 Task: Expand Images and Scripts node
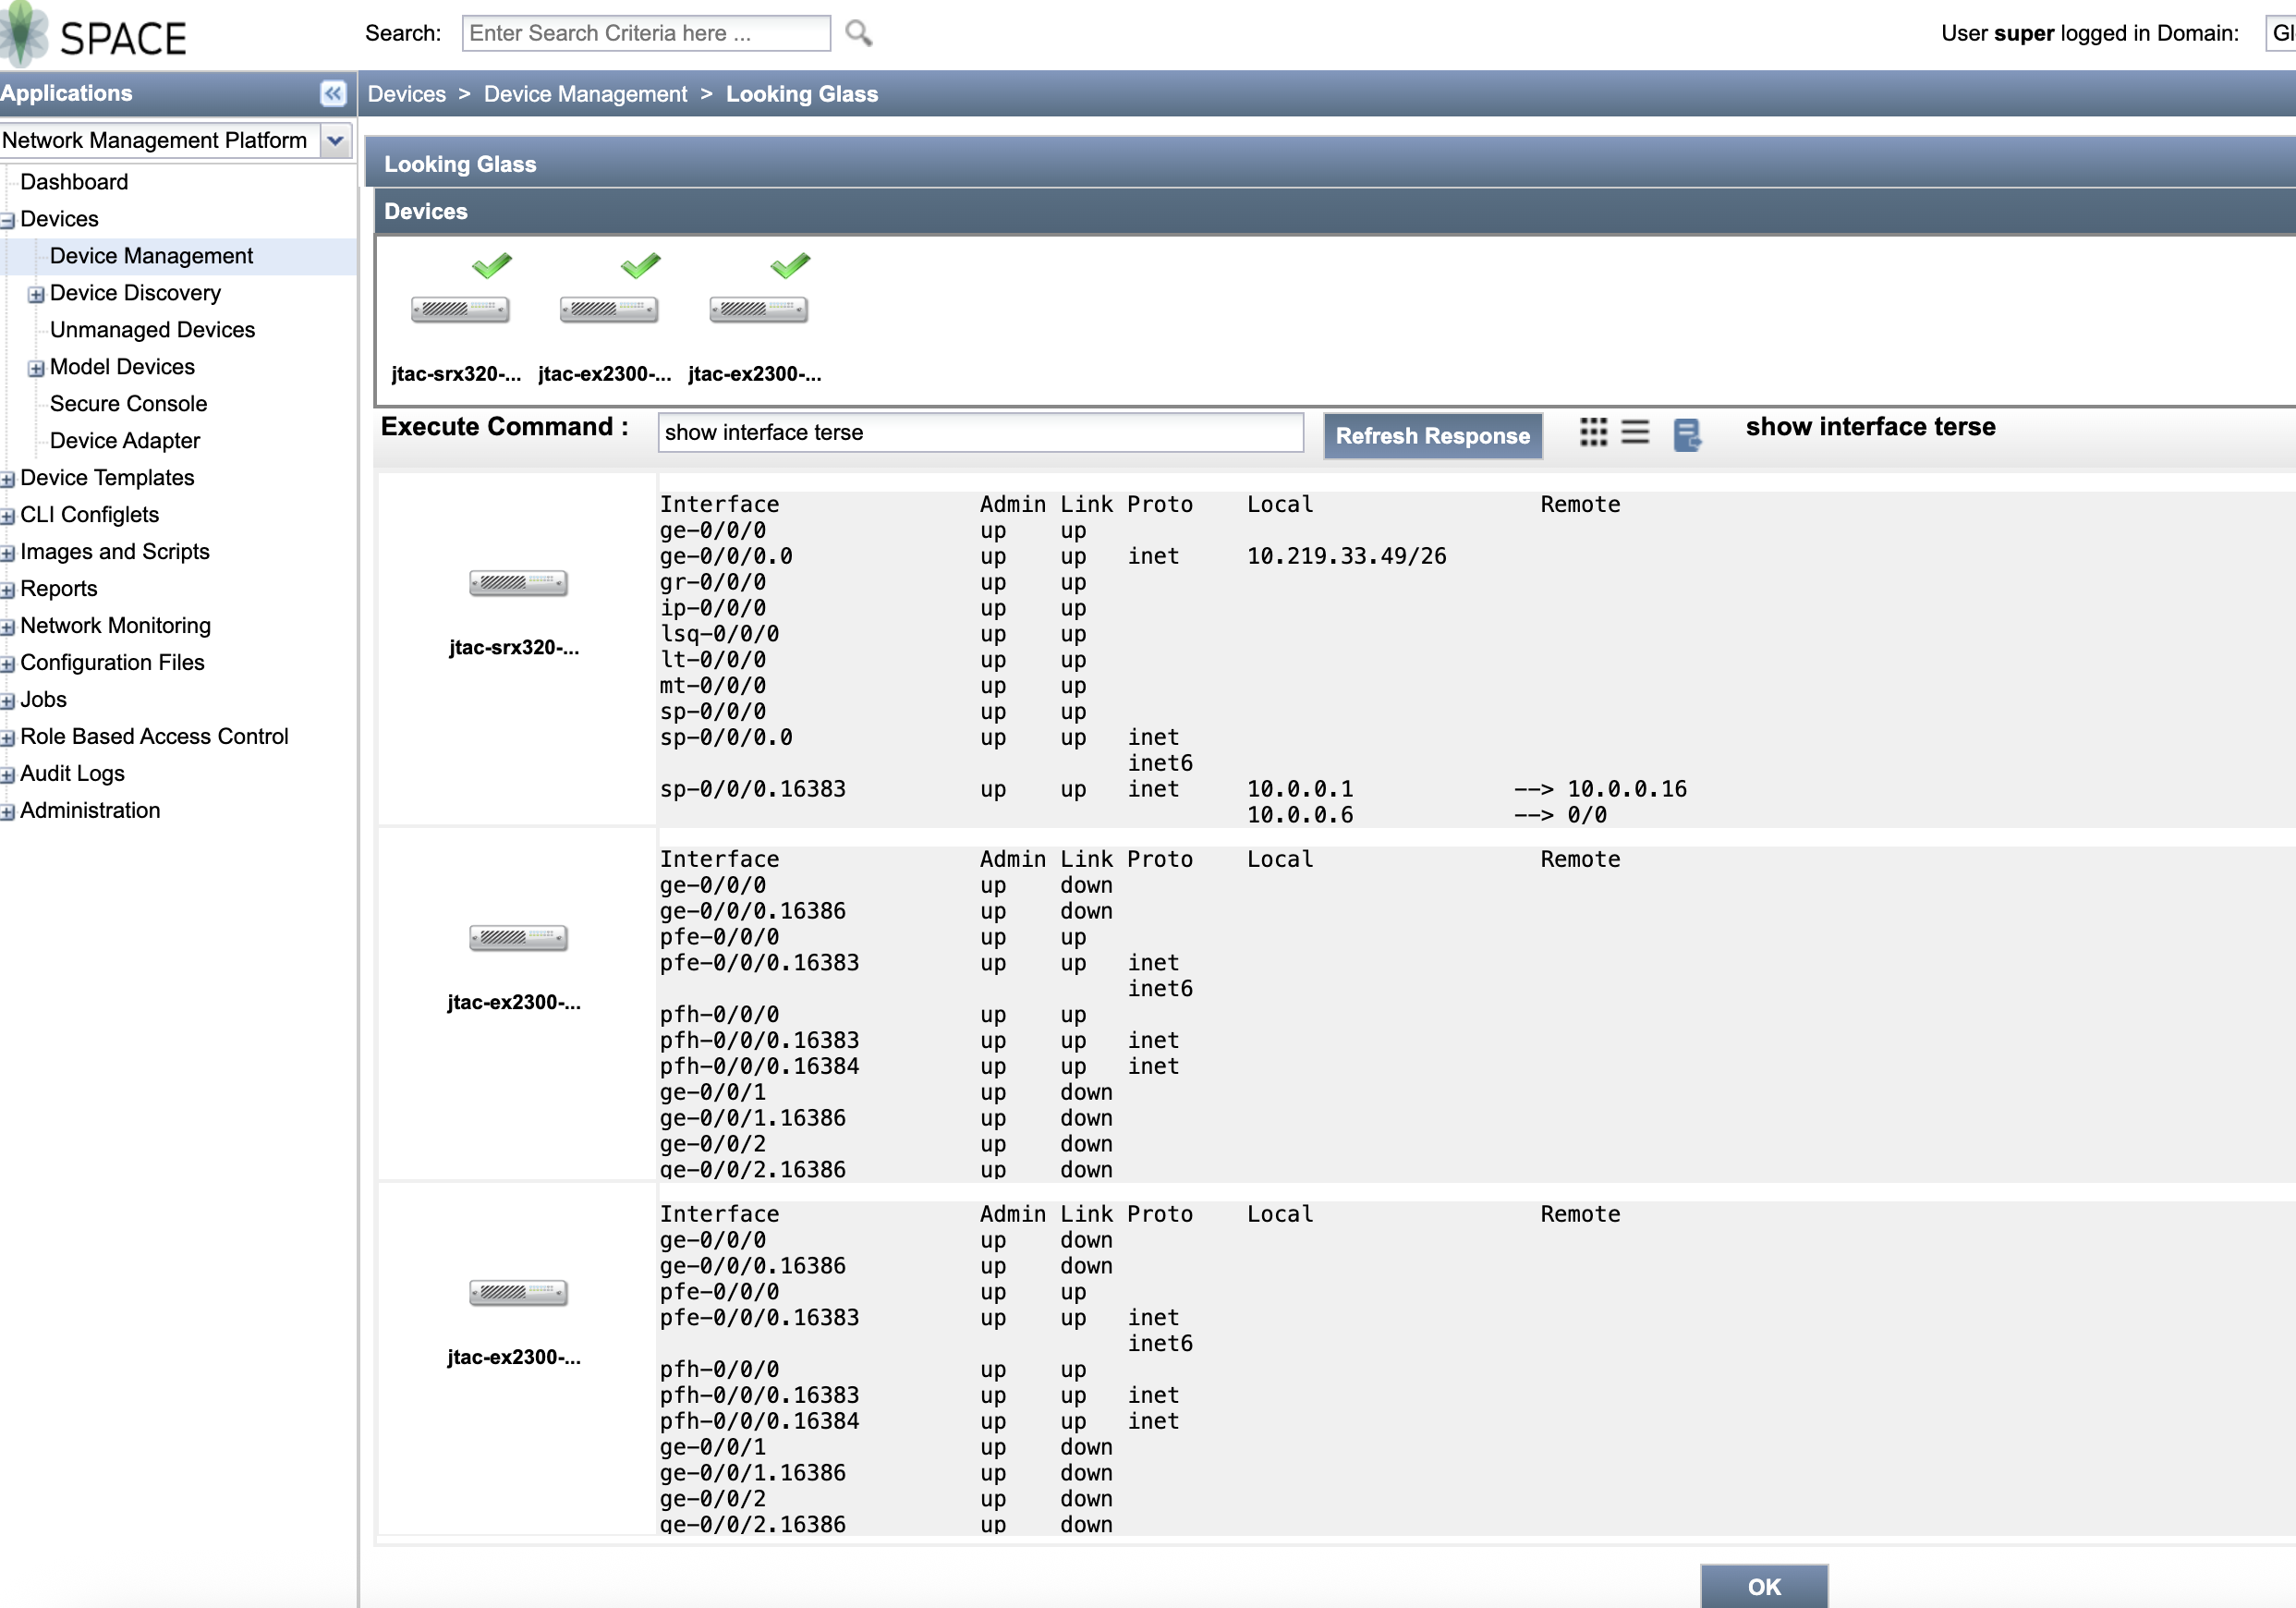click(x=8, y=554)
